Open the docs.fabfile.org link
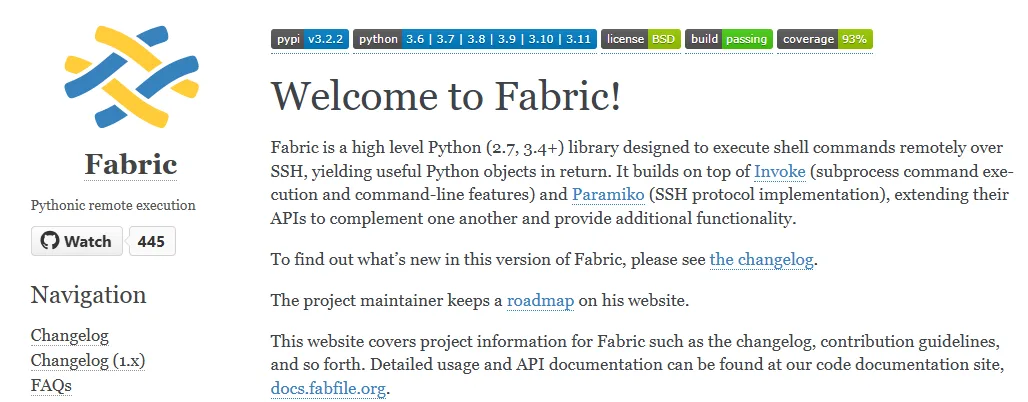Viewport: 1028px width, 402px height. [327, 388]
